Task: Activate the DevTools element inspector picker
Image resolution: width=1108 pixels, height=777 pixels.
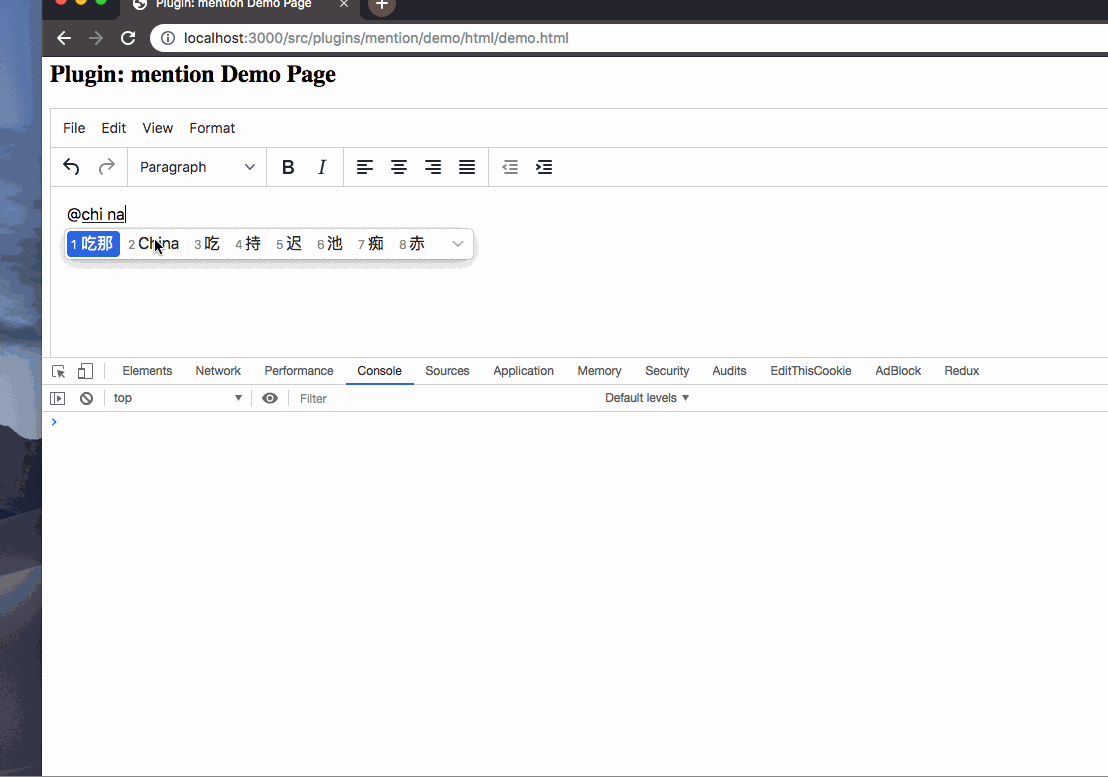Action: (x=58, y=371)
